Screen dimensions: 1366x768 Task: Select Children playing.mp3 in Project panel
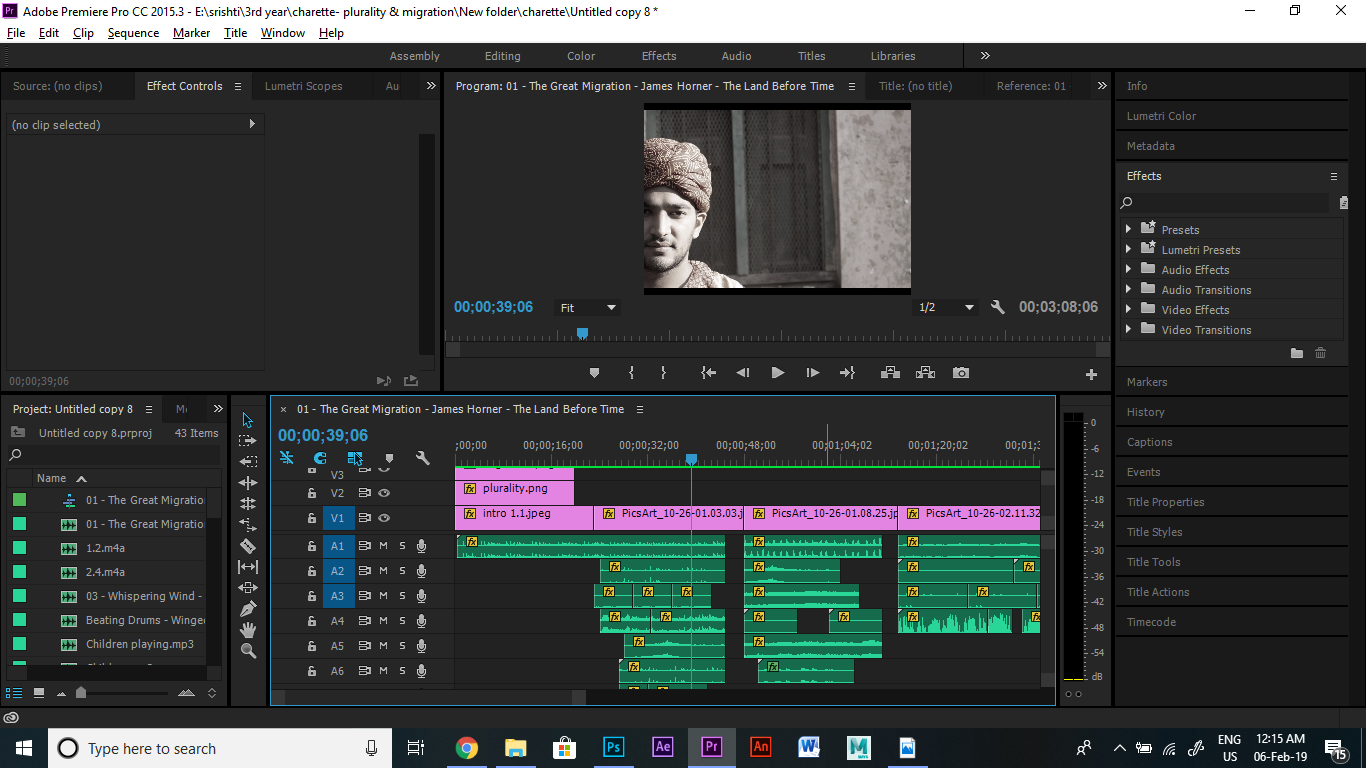pos(140,644)
